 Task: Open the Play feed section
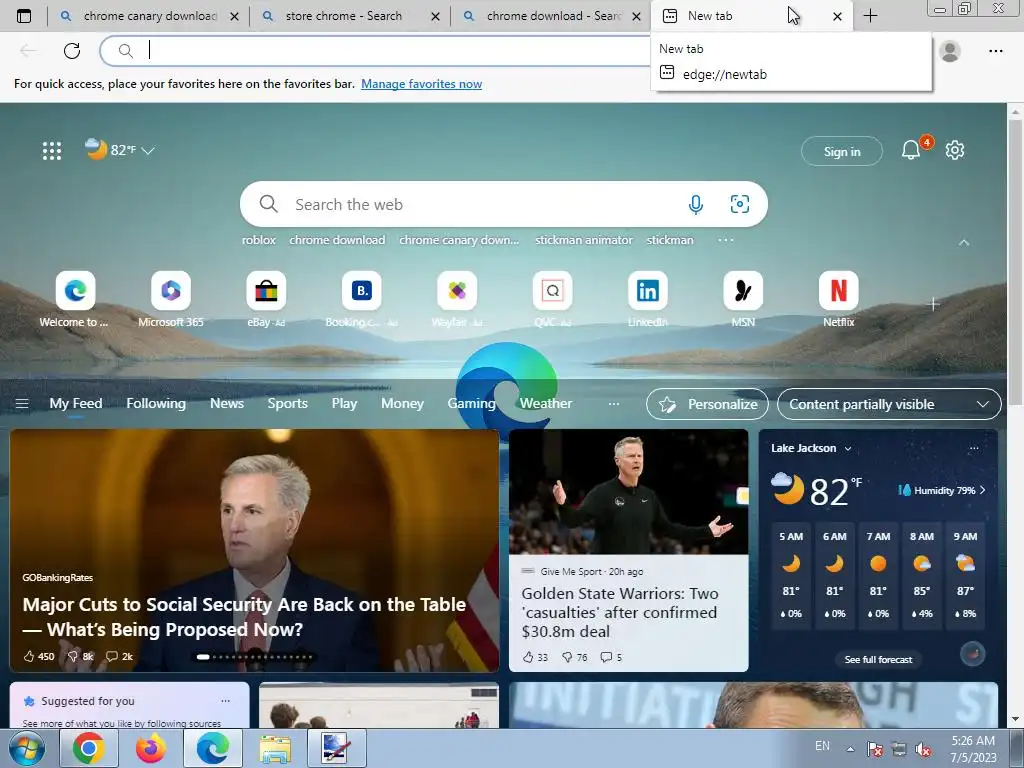(344, 404)
